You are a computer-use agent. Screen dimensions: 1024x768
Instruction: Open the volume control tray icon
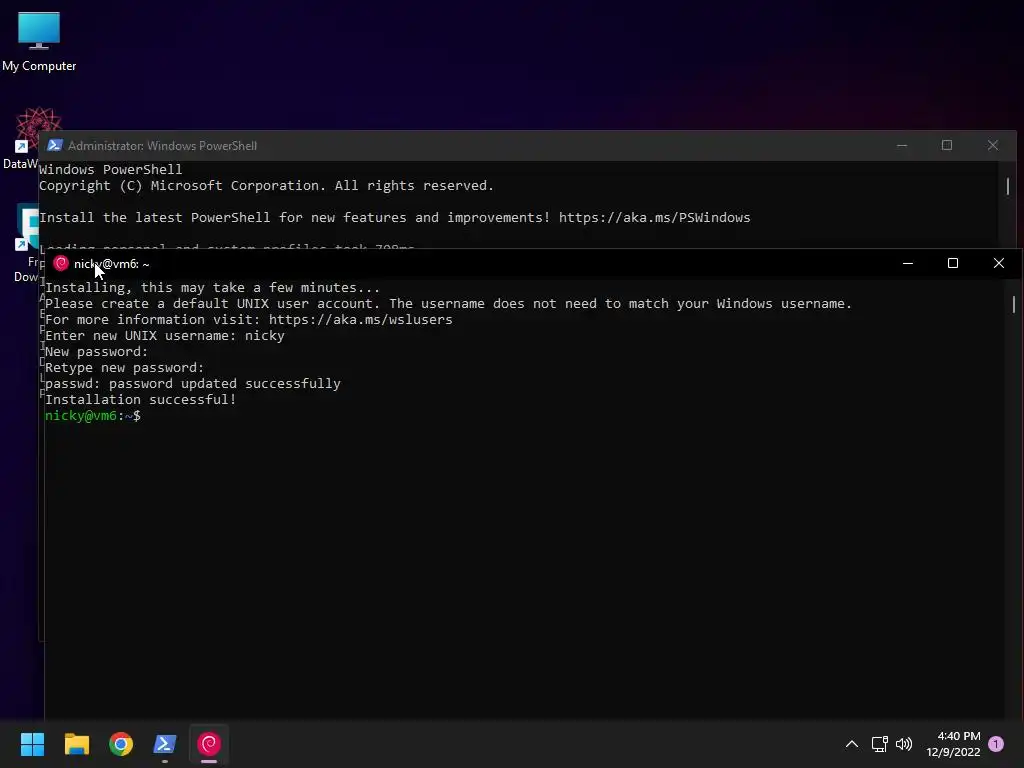click(x=904, y=744)
